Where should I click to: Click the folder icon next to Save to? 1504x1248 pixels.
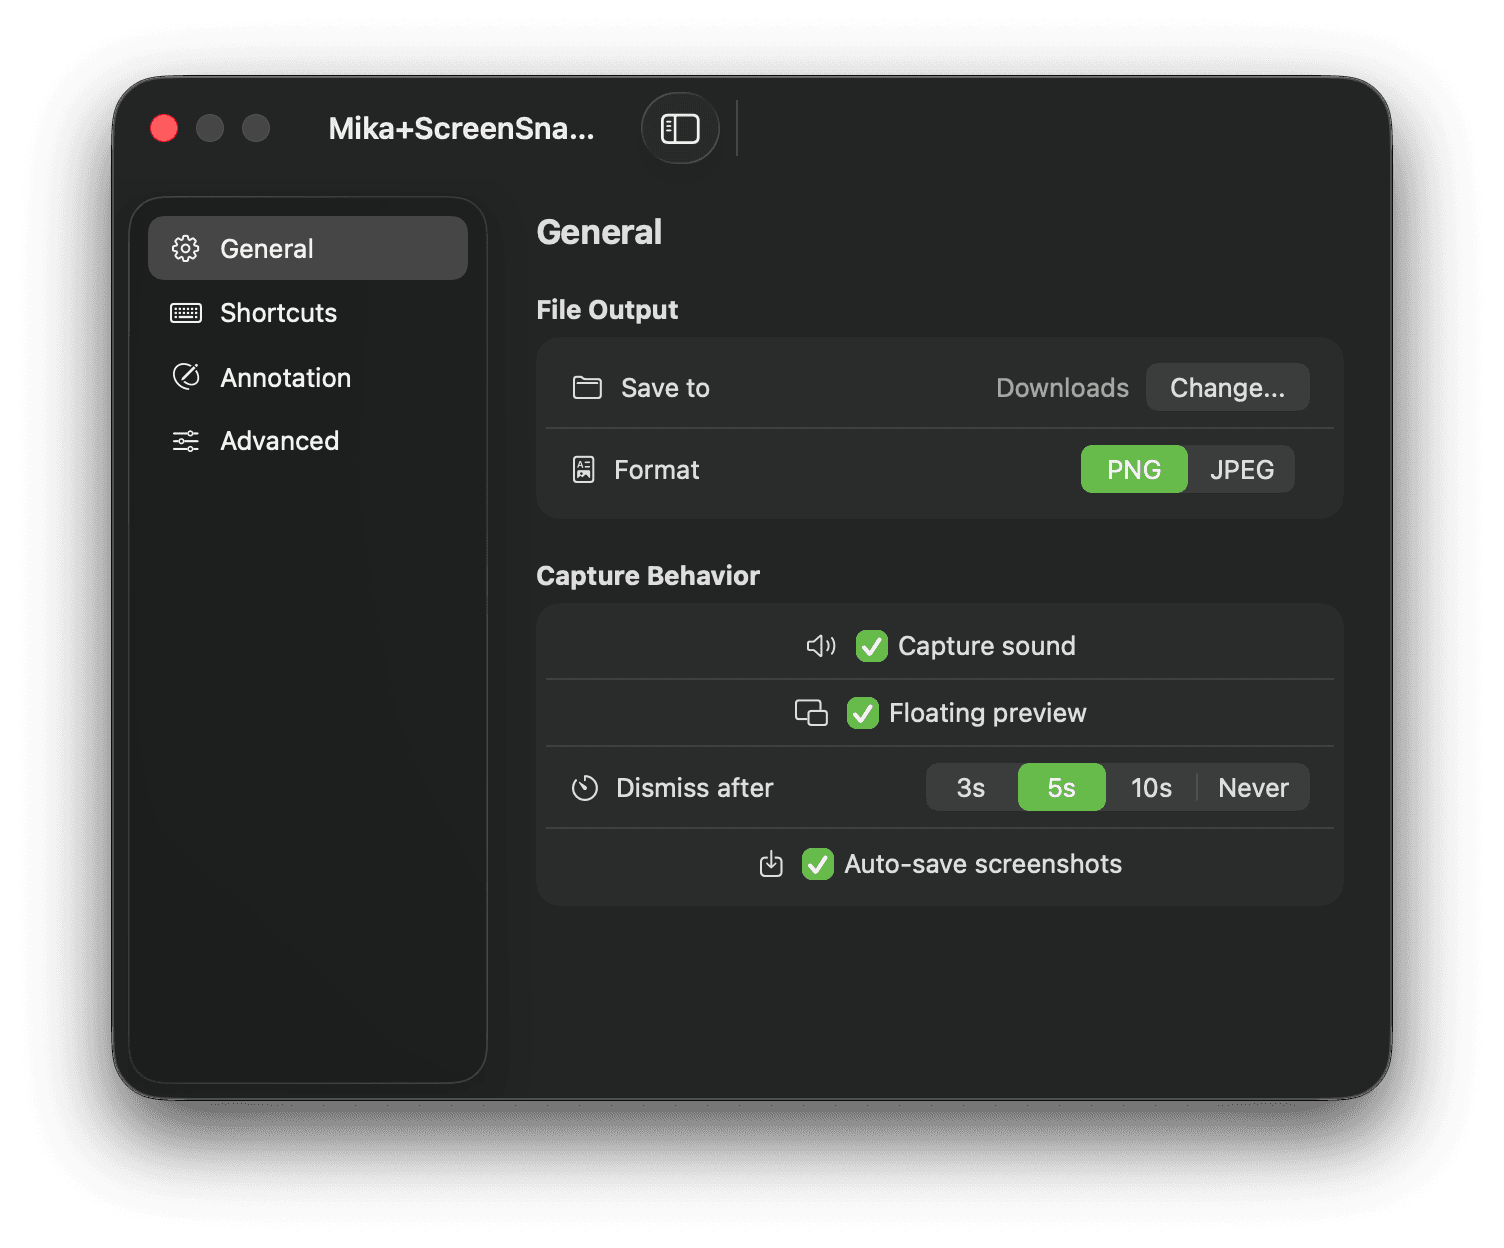587,388
